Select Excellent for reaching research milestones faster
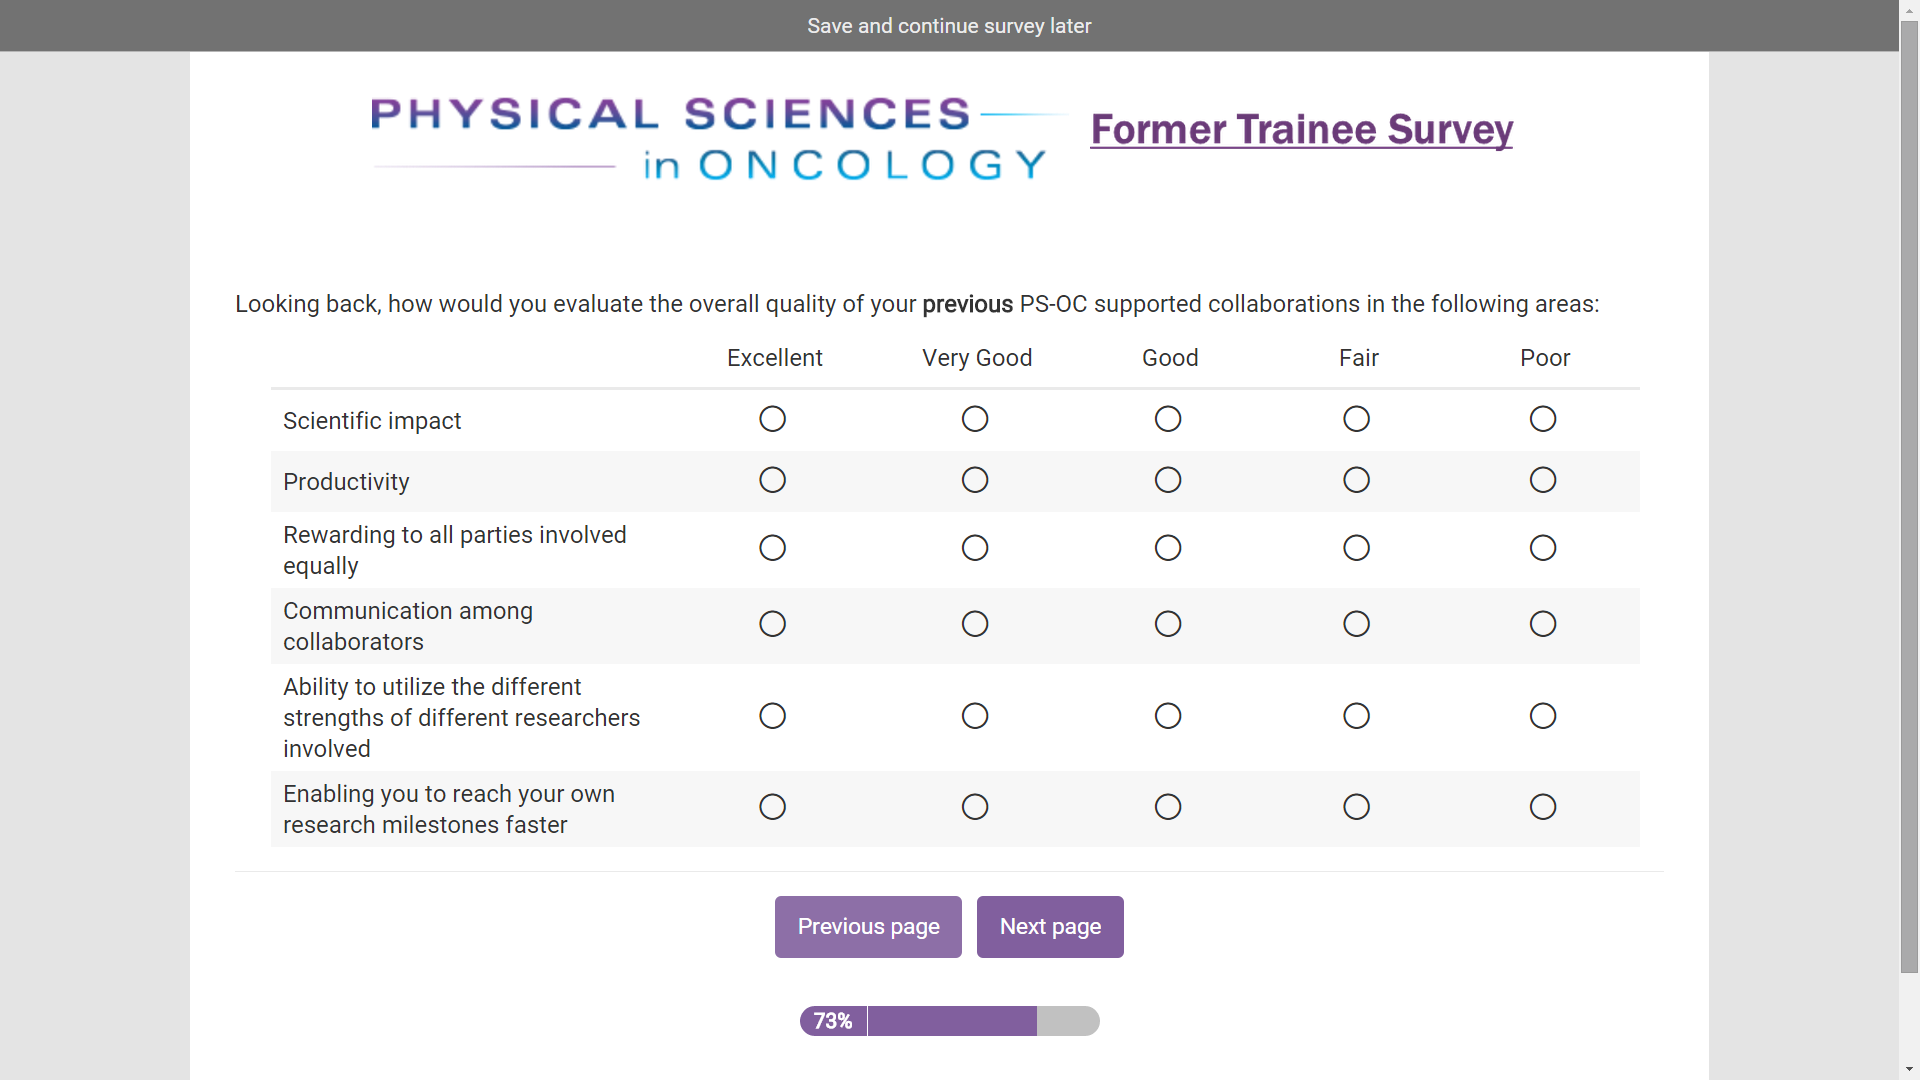This screenshot has height=1080, width=1920. (x=772, y=807)
